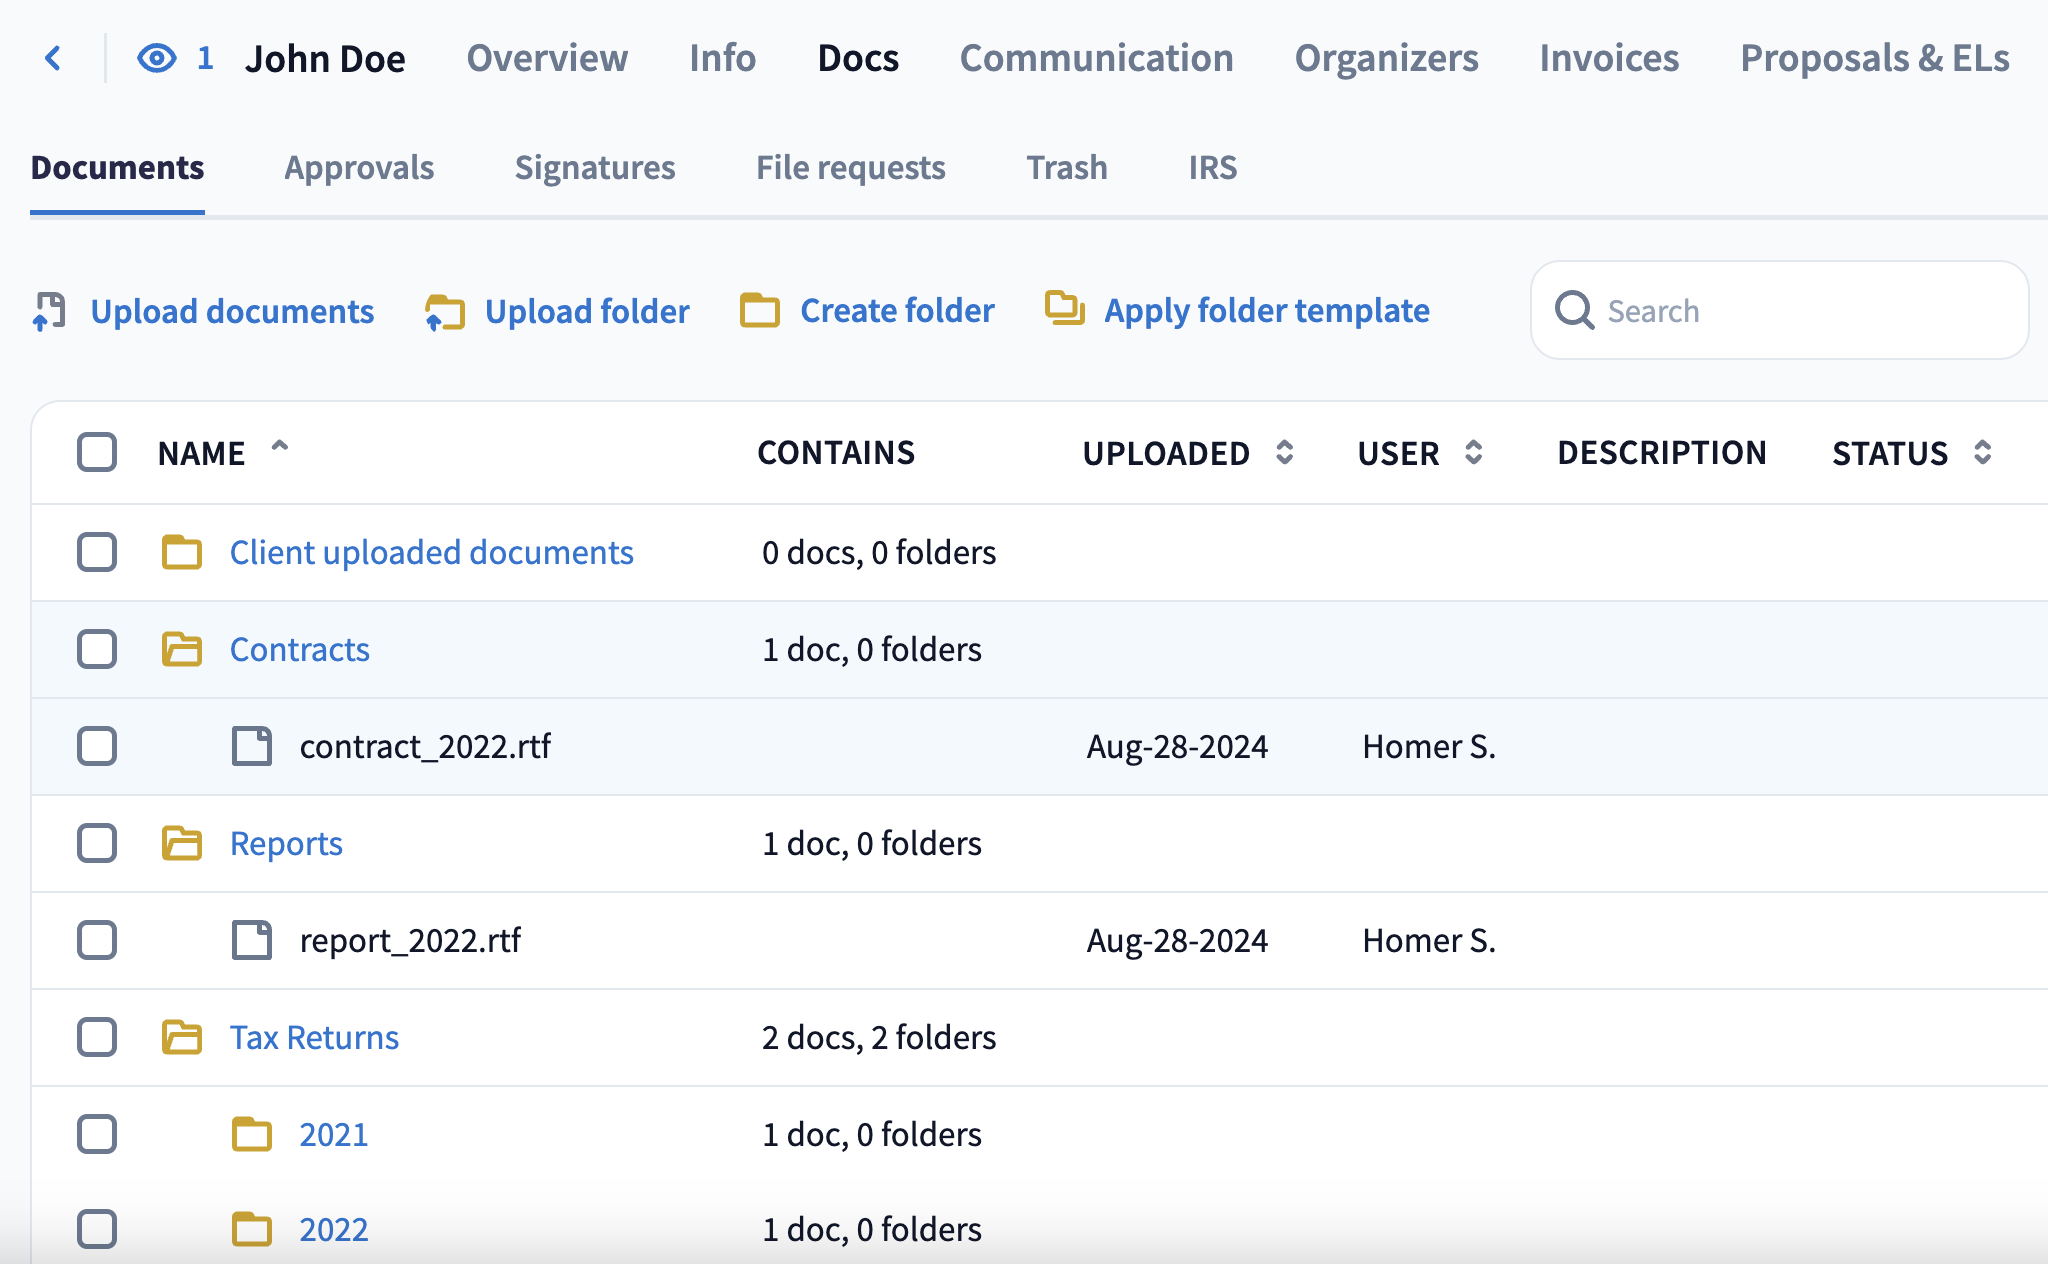
Task: Collapse the Tax Returns folder icon
Action: coord(182,1037)
